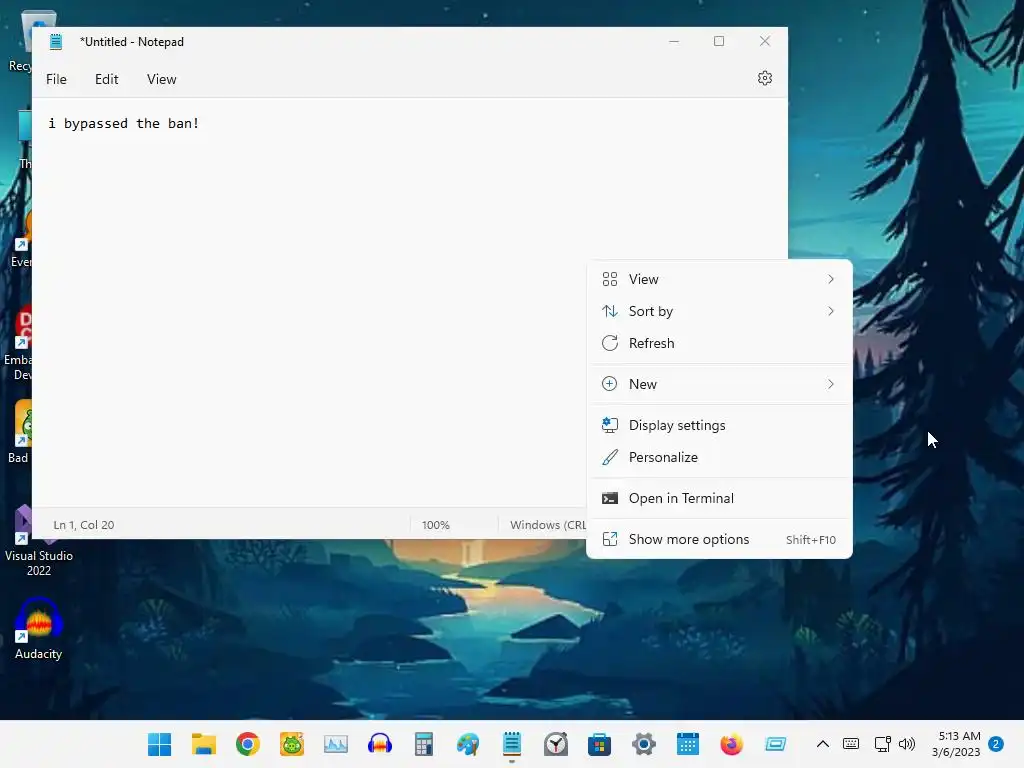The image size is (1024, 768).
Task: Click in the Notepad text editing area
Action: (x=409, y=300)
